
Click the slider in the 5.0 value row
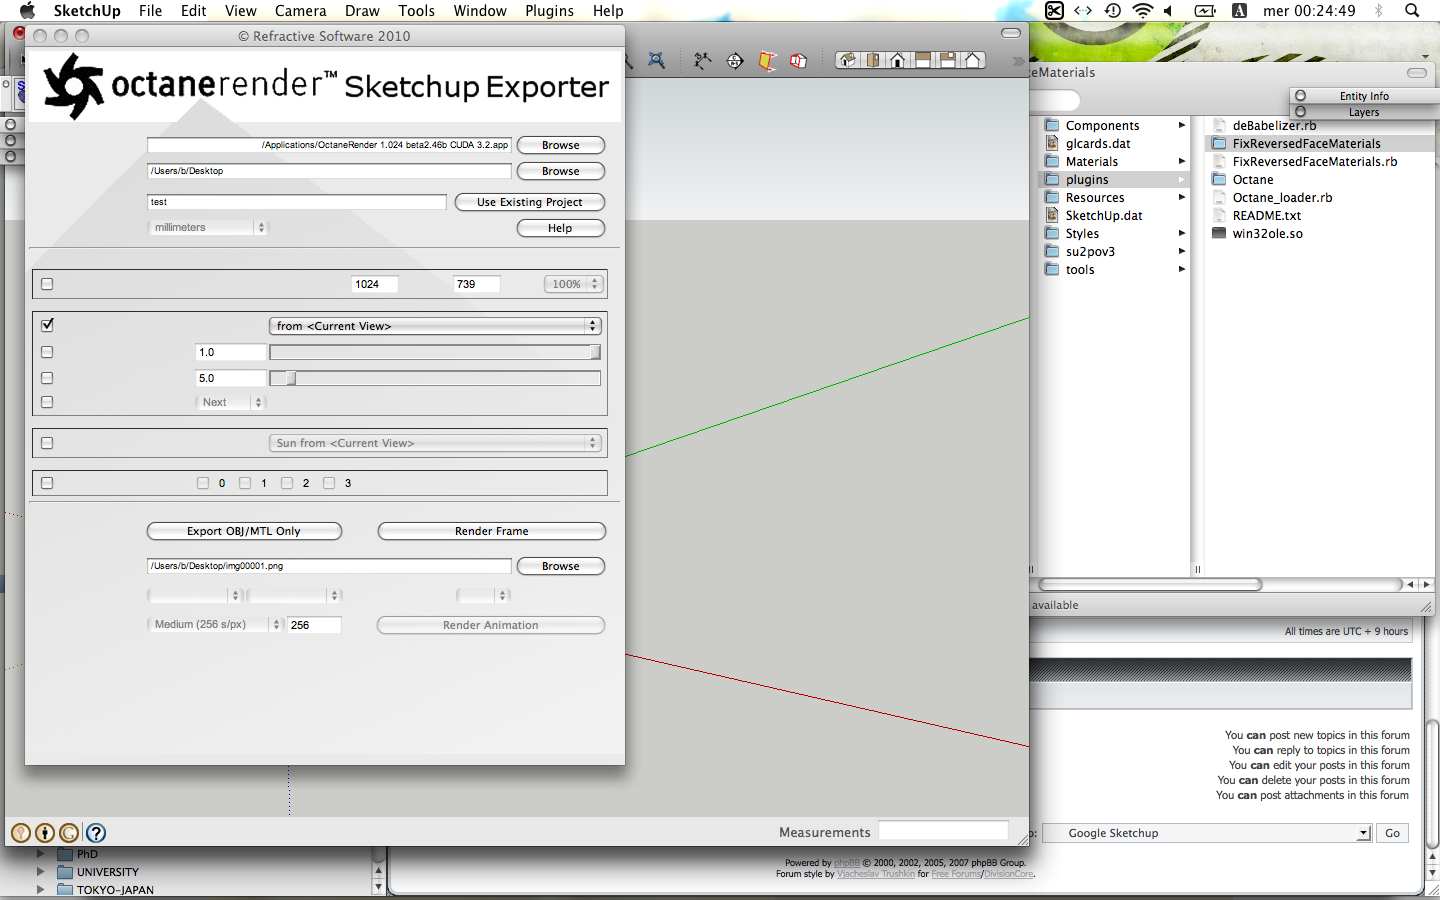coord(435,378)
